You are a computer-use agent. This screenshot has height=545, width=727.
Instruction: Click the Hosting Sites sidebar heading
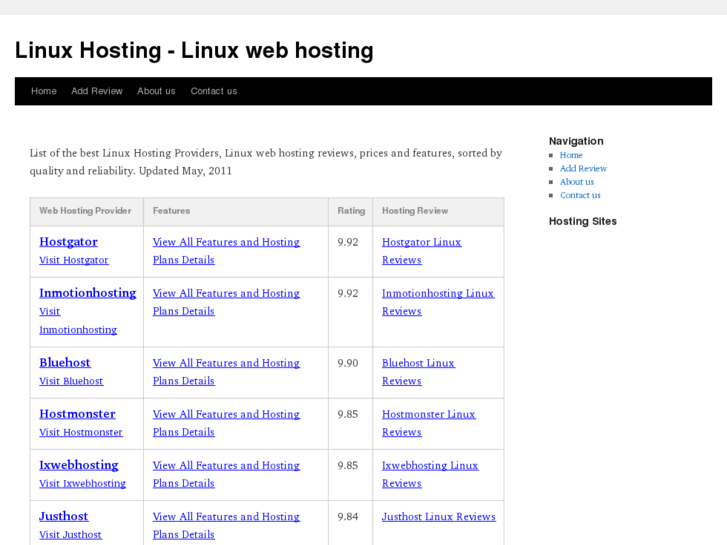[583, 221]
